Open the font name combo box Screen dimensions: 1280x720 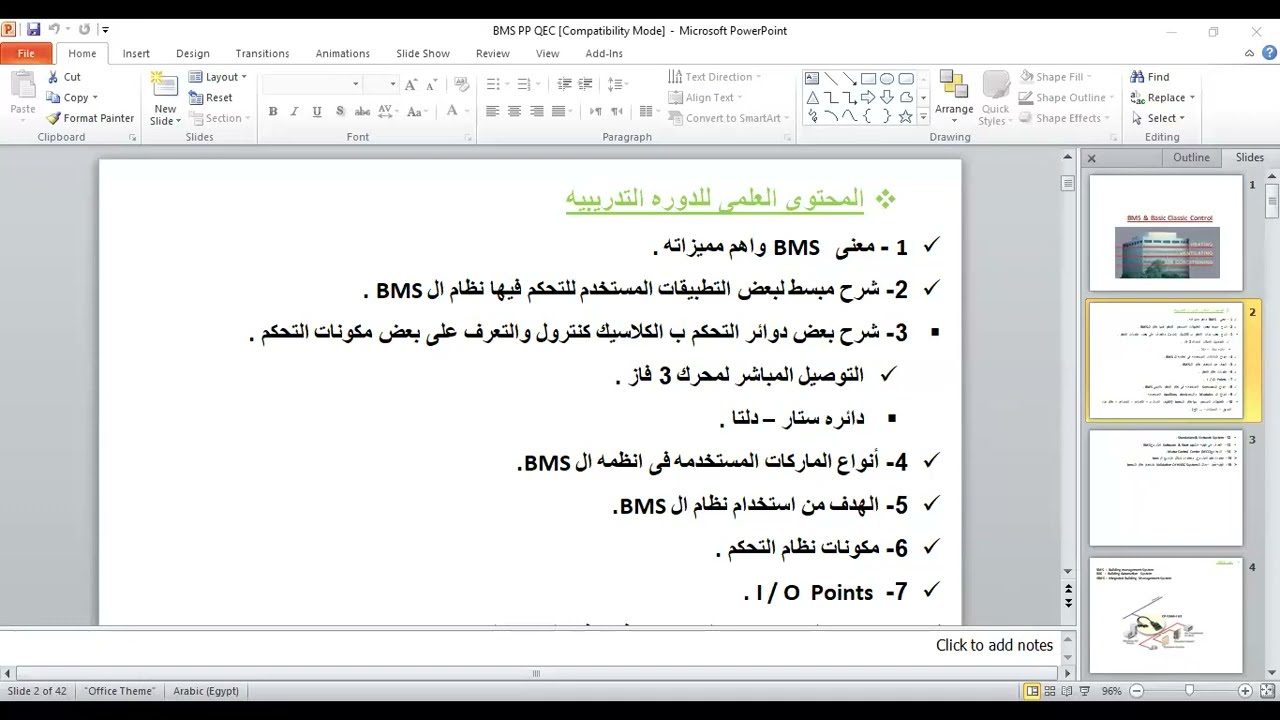[x=311, y=85]
